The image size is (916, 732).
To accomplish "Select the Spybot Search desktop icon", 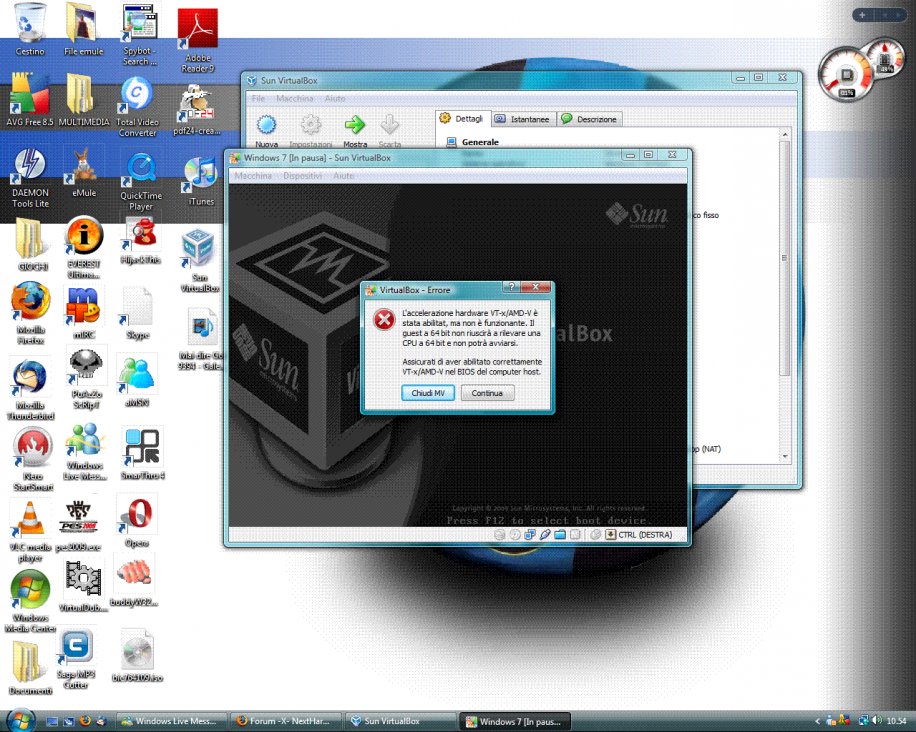I will pyautogui.click(x=139, y=35).
